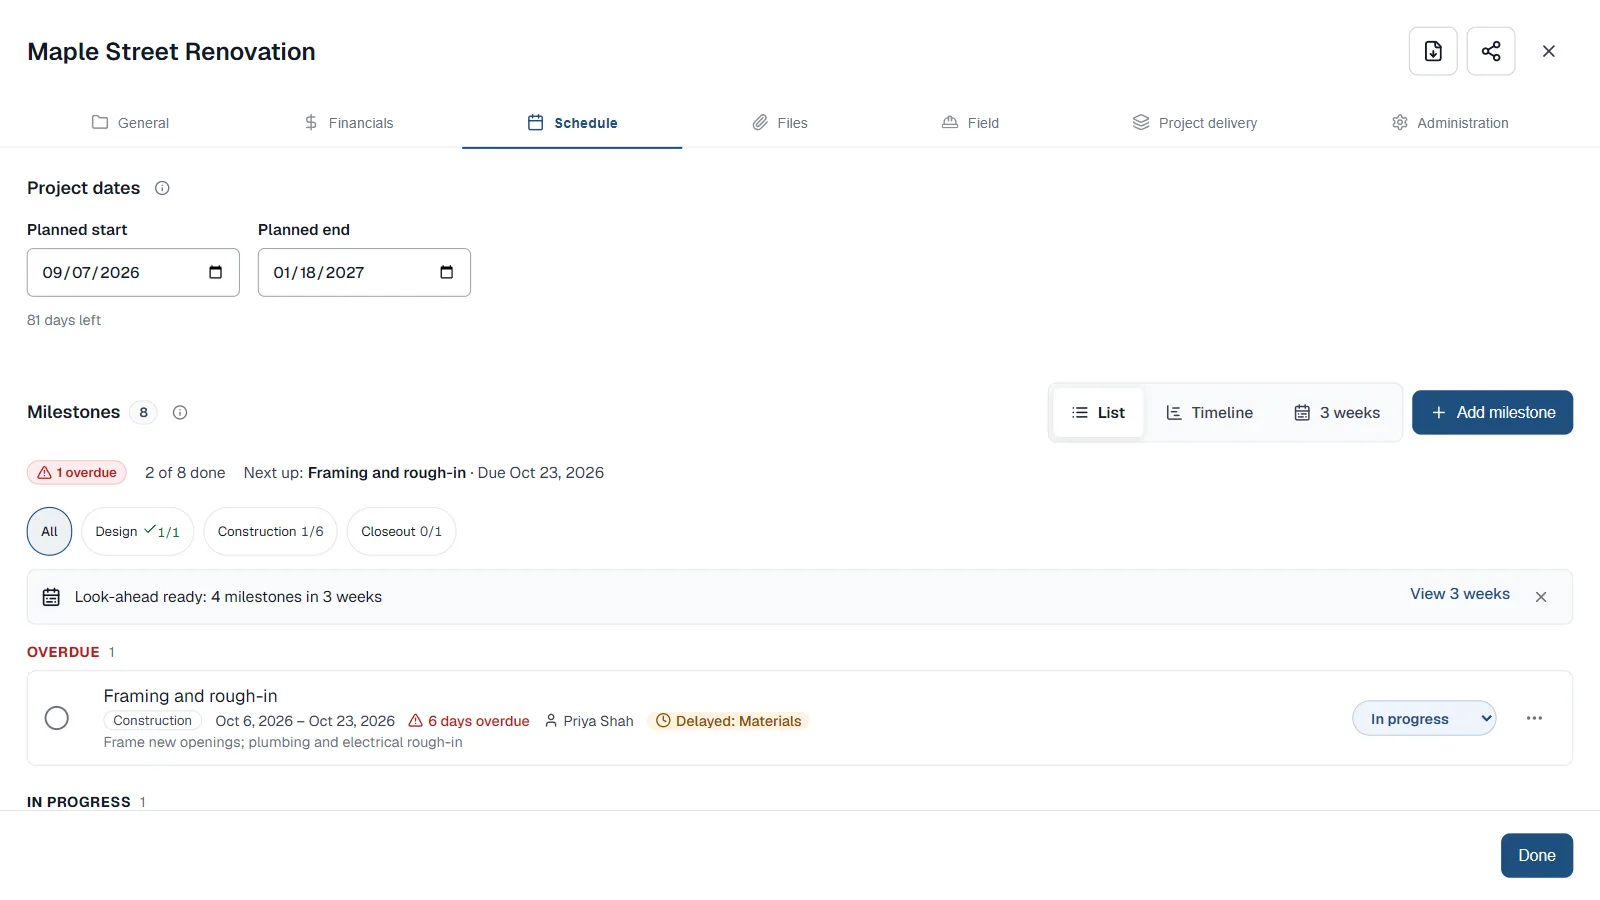Open the calendar picker for Planned end
The width and height of the screenshot is (1600, 900).
tap(446, 272)
